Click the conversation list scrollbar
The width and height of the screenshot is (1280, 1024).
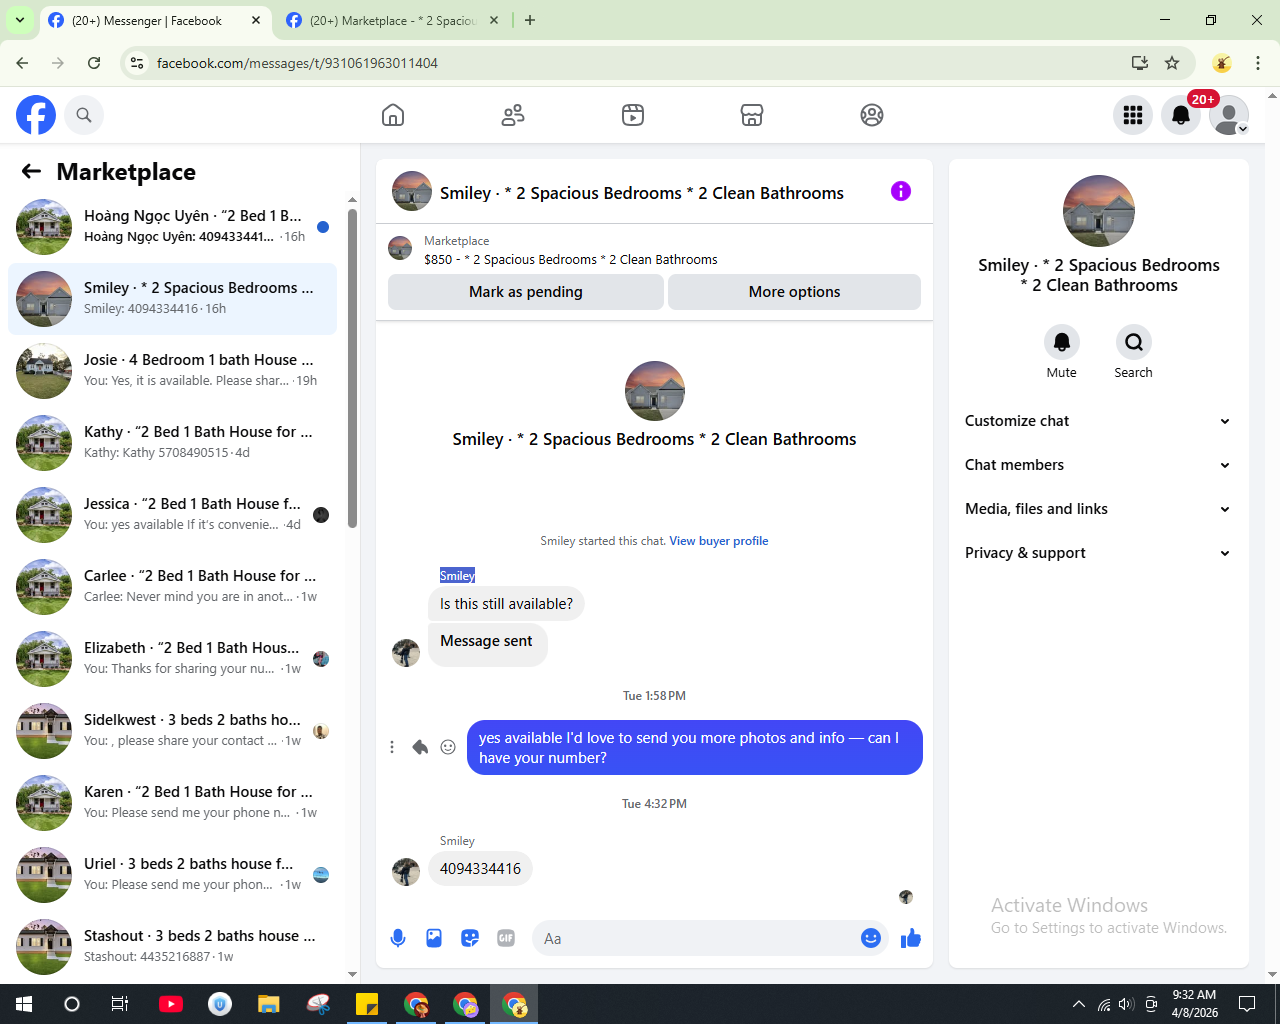point(352,368)
